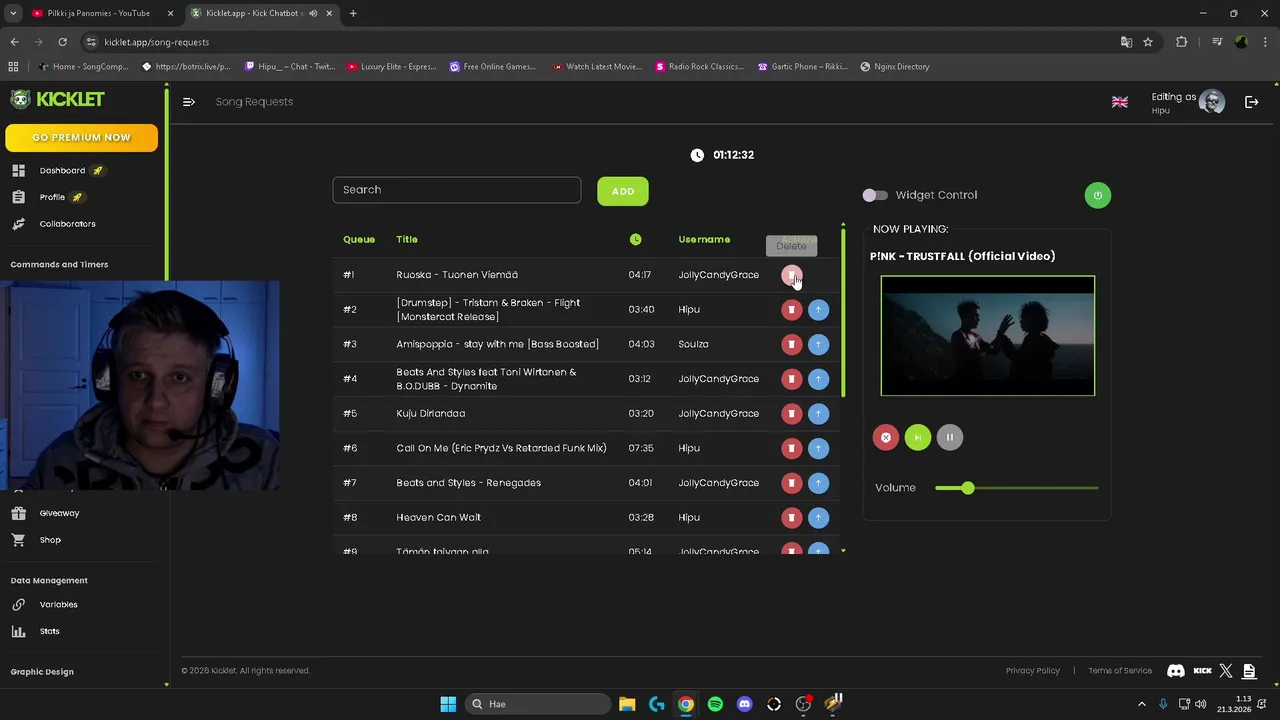1280x720 pixels.
Task: Delete song #7 Beats and Styles - Renegades
Action: [x=791, y=483]
